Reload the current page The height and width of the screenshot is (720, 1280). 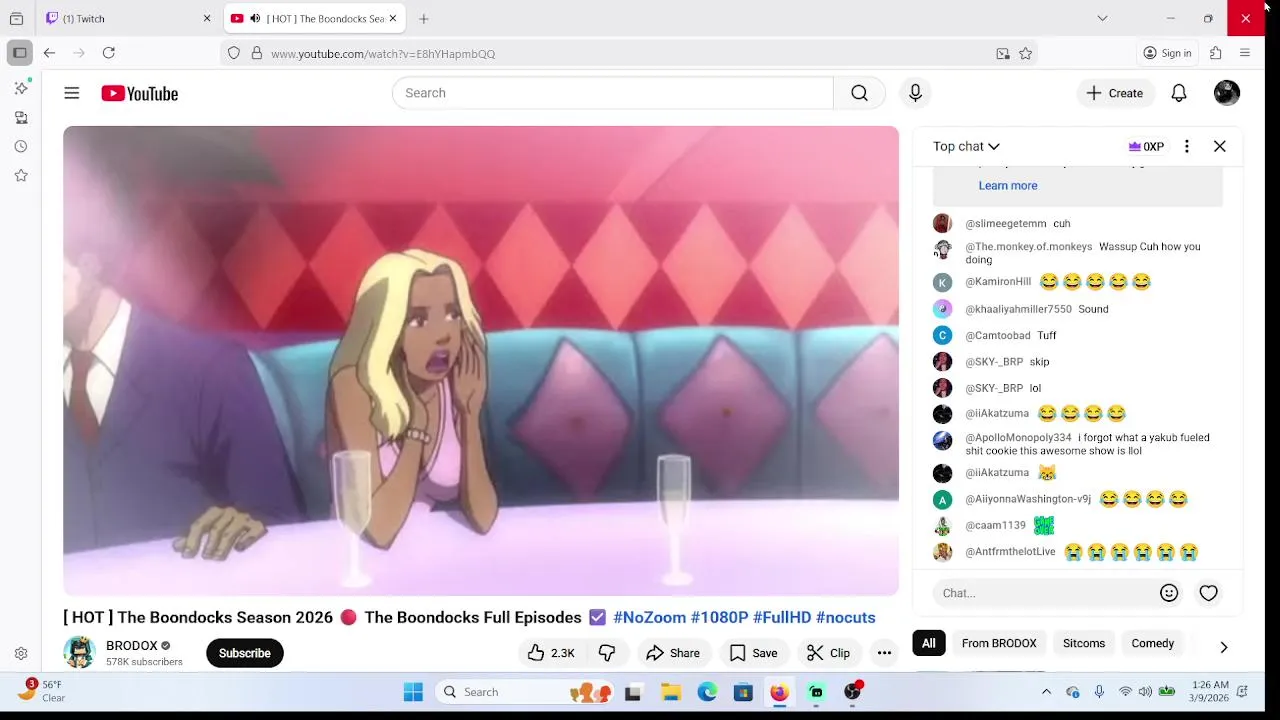click(109, 53)
